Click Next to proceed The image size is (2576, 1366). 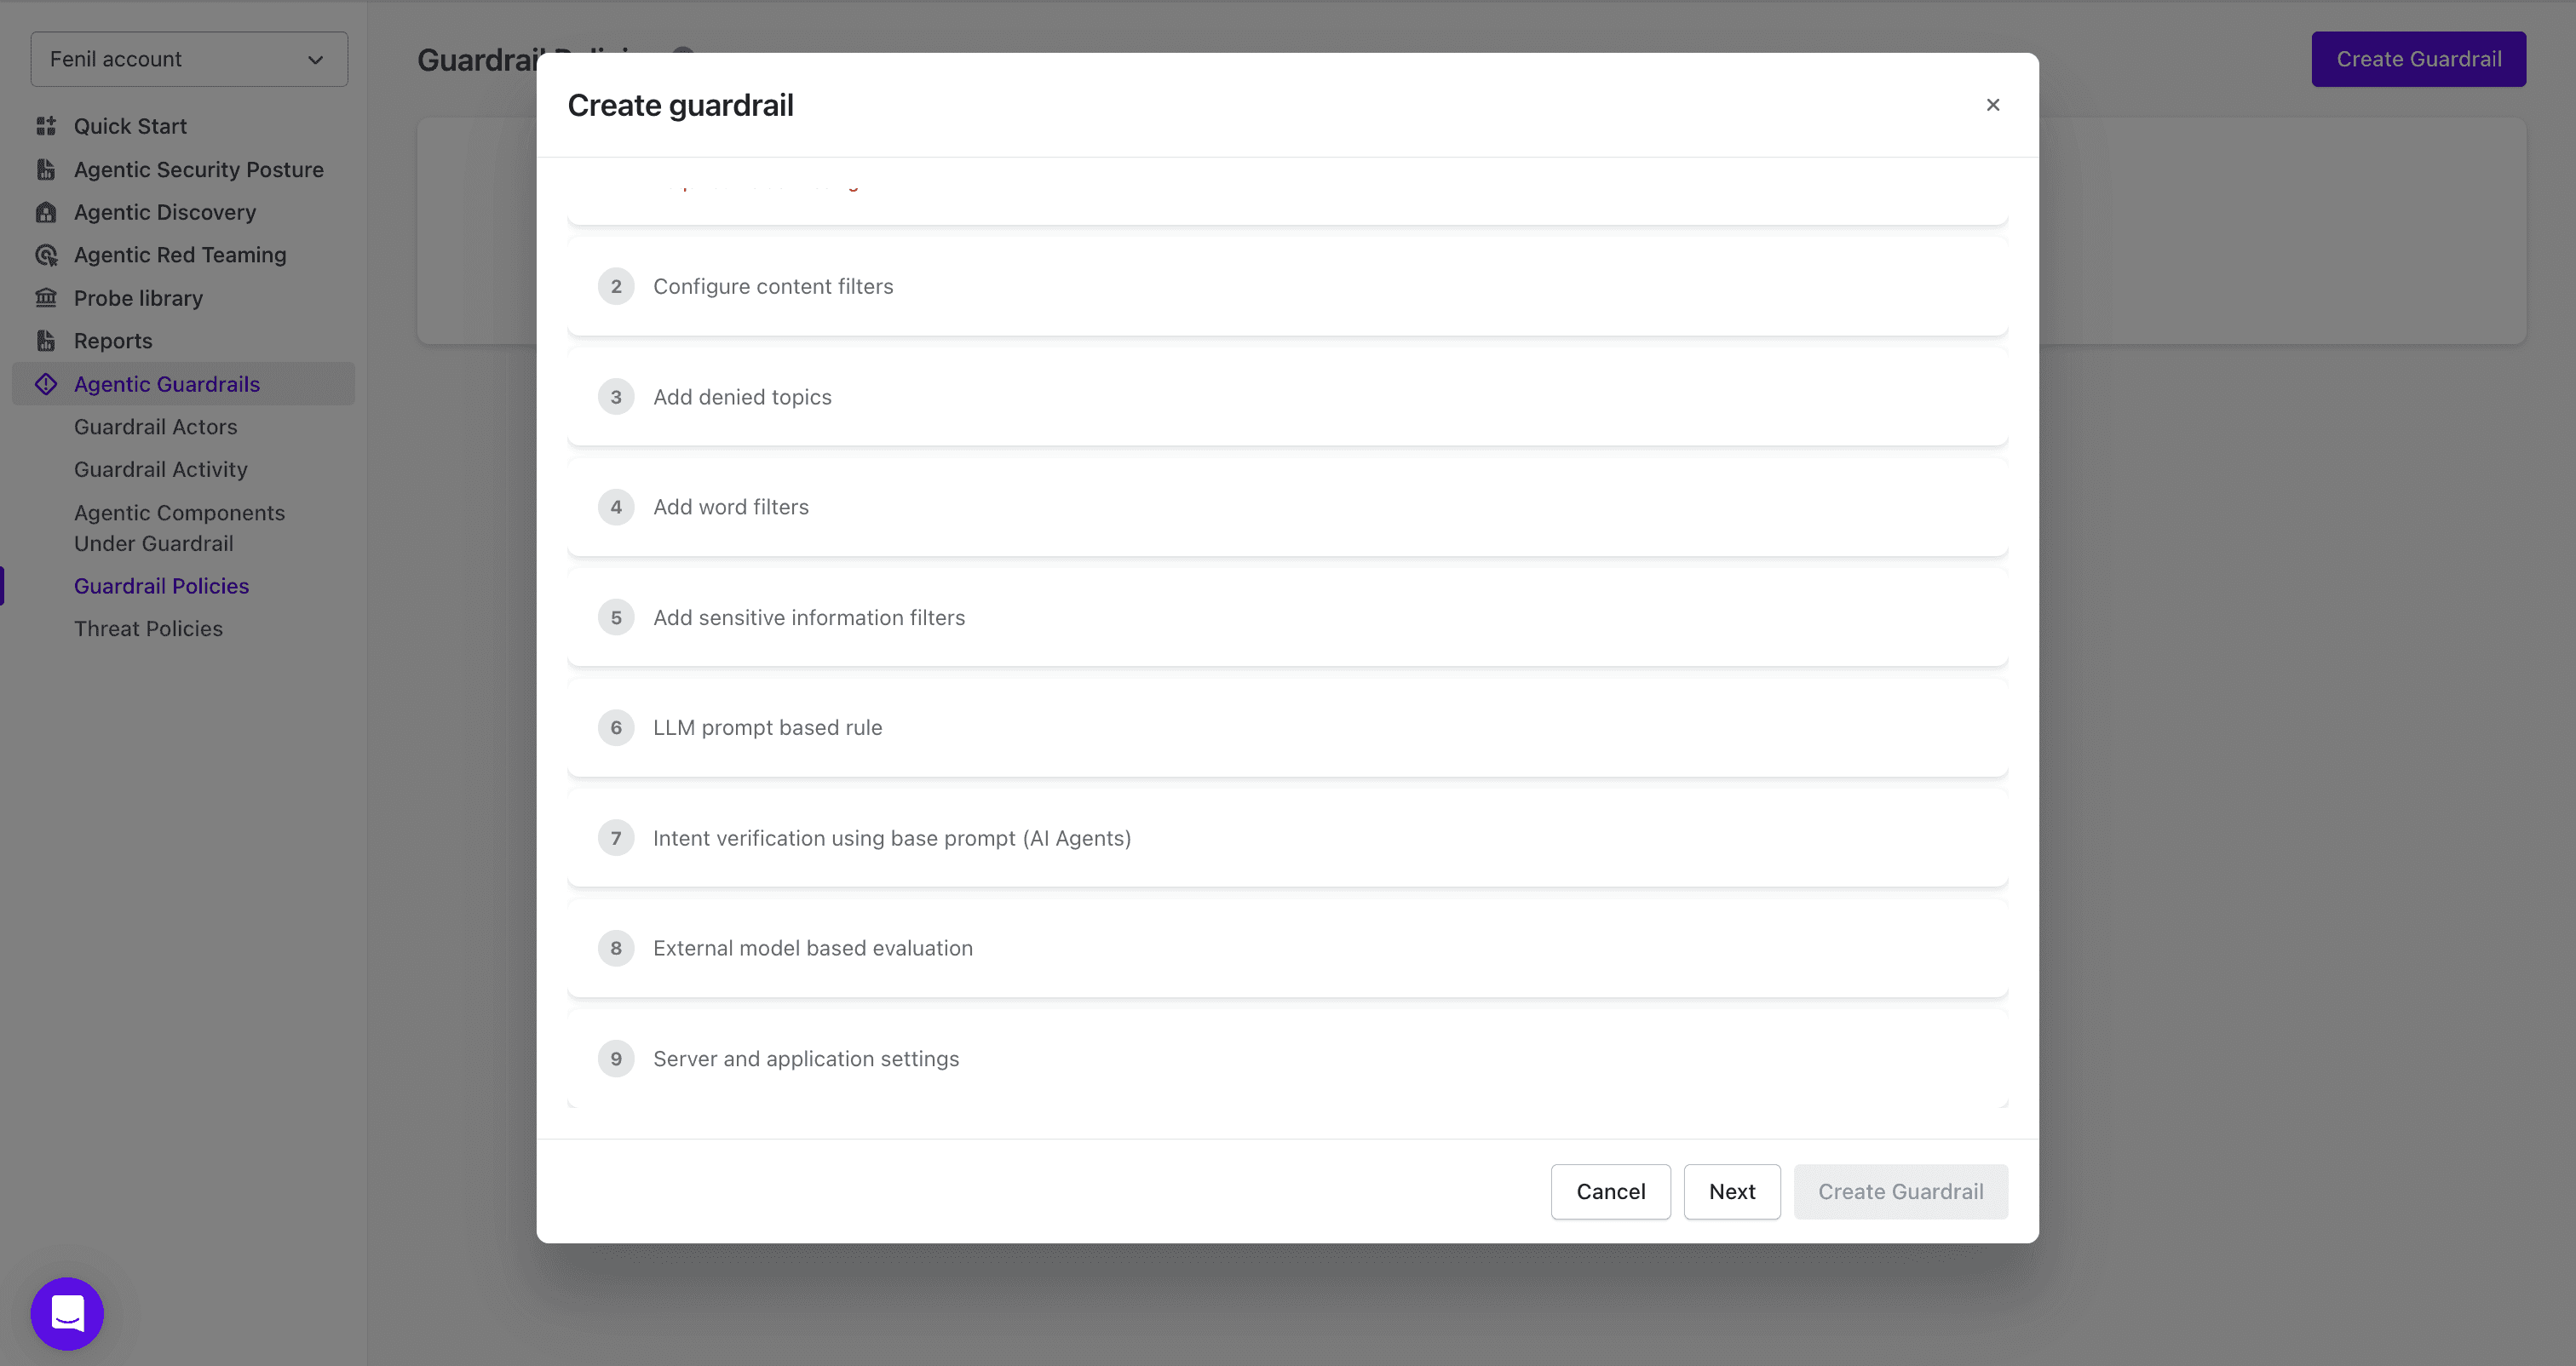1732,1191
